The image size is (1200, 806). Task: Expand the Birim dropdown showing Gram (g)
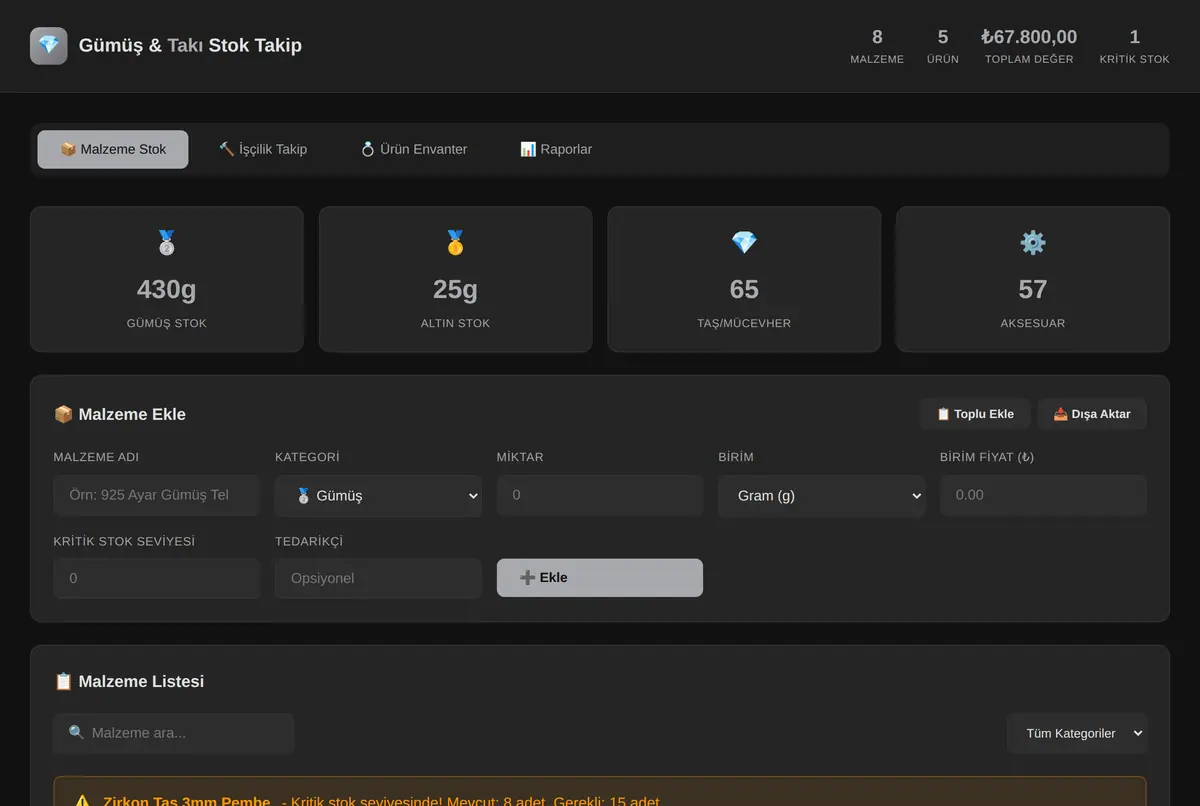tap(822, 495)
